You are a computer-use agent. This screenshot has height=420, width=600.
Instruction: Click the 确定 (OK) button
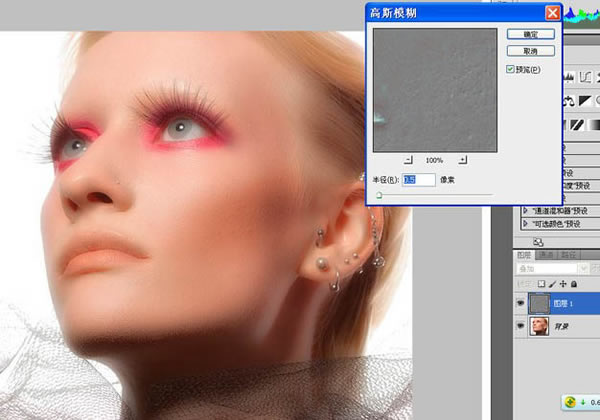(x=530, y=34)
